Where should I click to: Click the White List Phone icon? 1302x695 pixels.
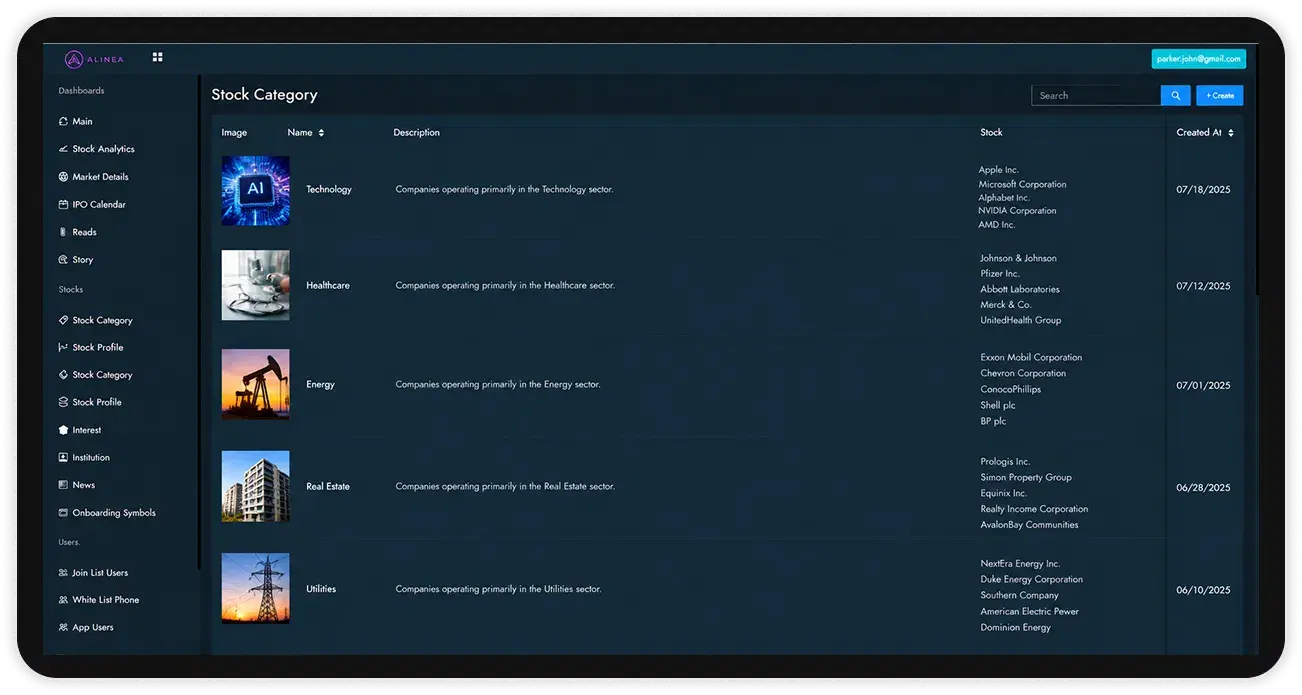point(64,600)
